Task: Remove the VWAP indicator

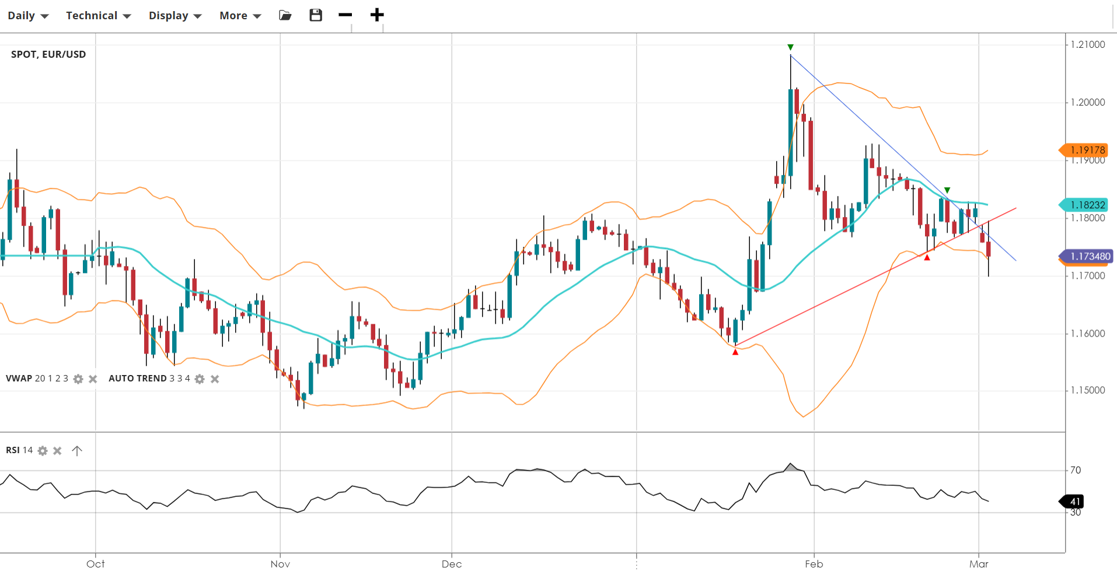Action: pos(93,379)
